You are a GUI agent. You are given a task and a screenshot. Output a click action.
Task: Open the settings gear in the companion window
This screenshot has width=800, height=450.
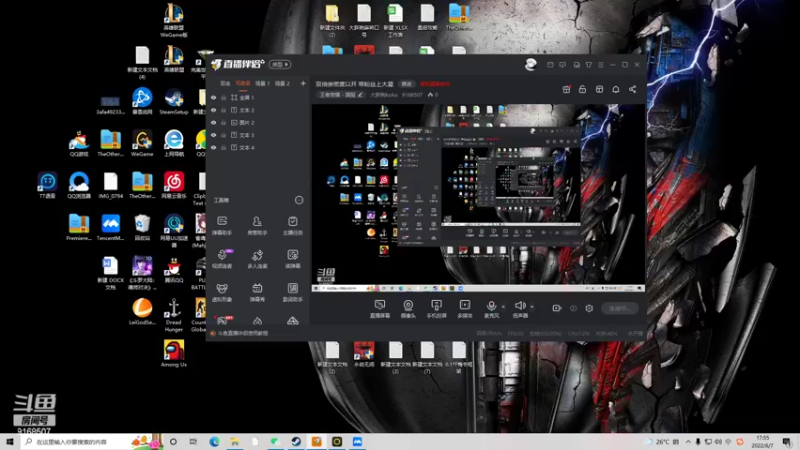[x=589, y=308]
